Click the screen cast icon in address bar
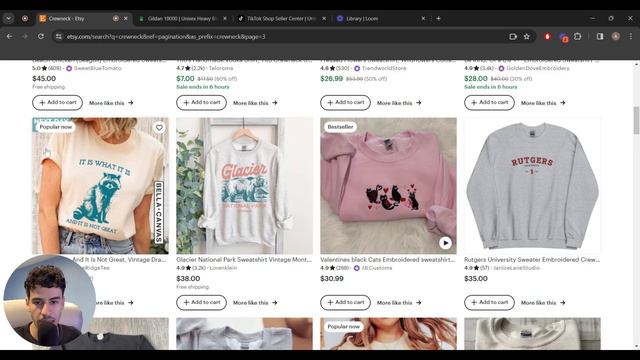 (513, 36)
